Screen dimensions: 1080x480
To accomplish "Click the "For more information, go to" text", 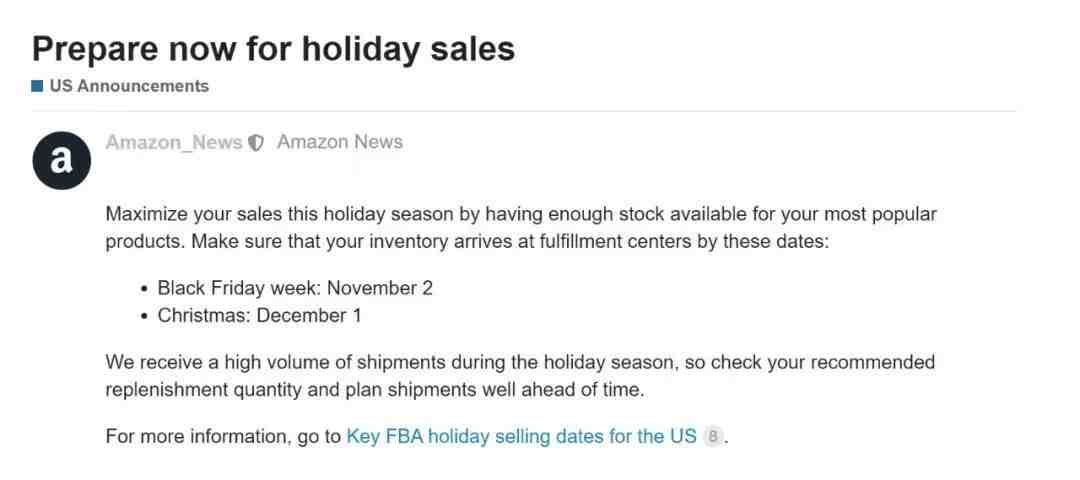I will point(223,437).
